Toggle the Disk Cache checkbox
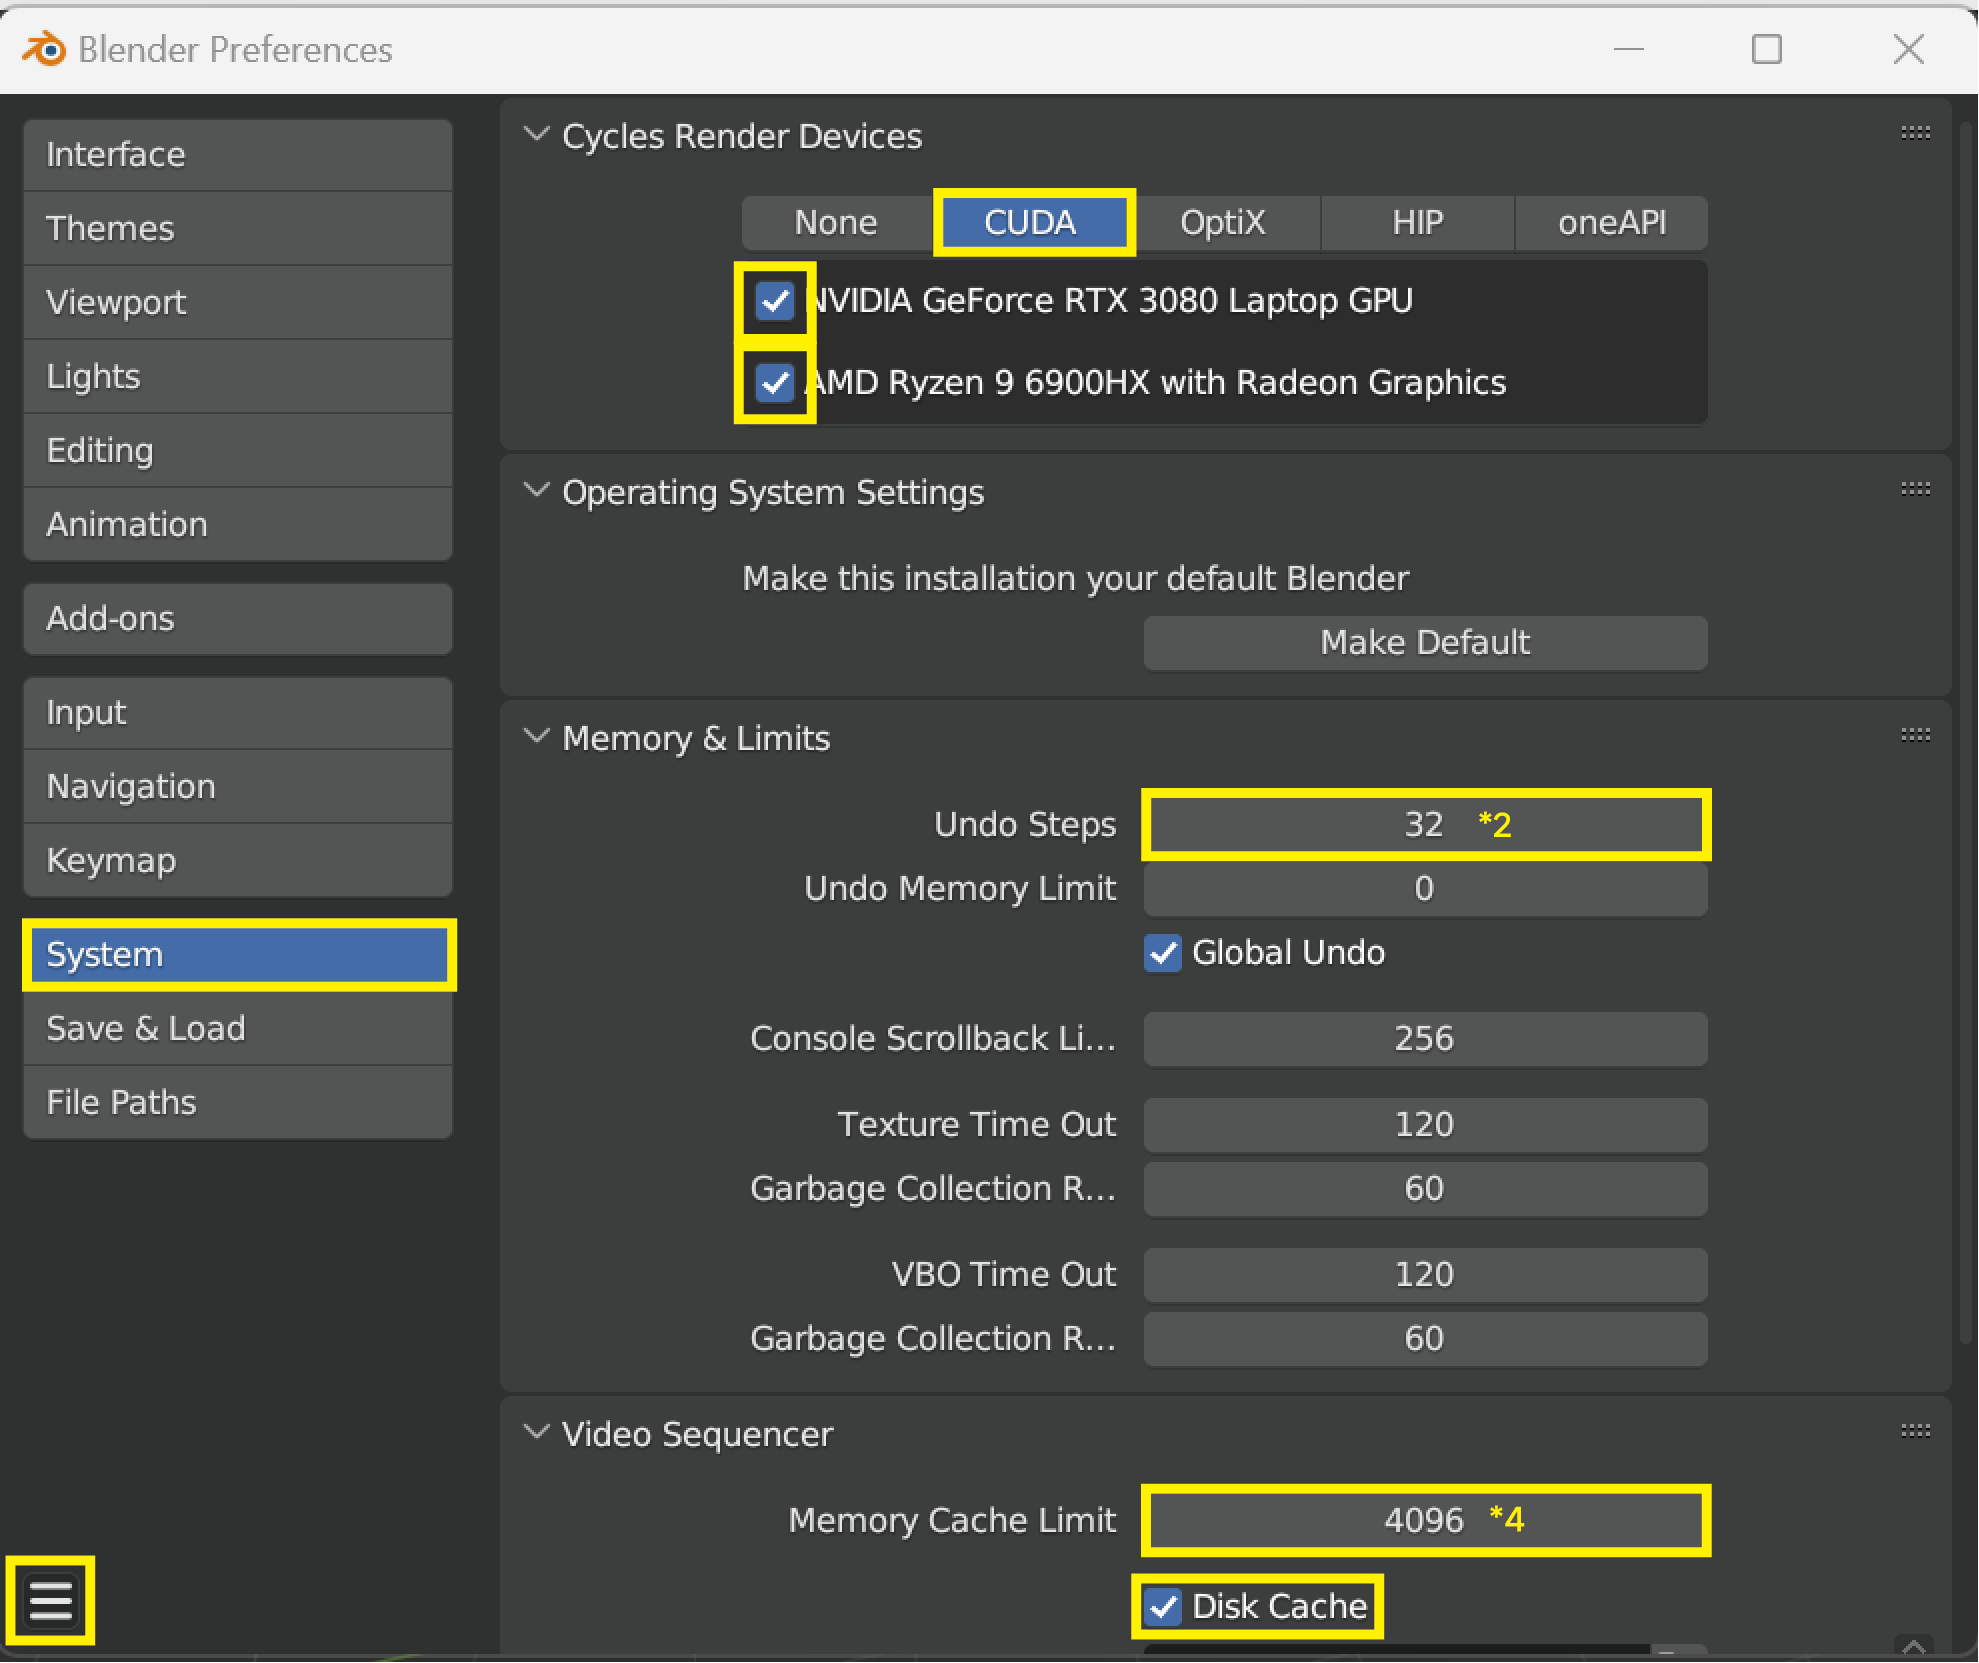 point(1163,1606)
